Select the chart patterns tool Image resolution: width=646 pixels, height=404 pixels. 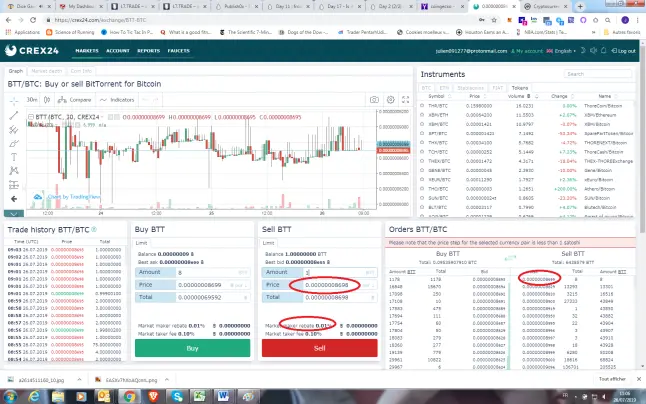coord(14,170)
